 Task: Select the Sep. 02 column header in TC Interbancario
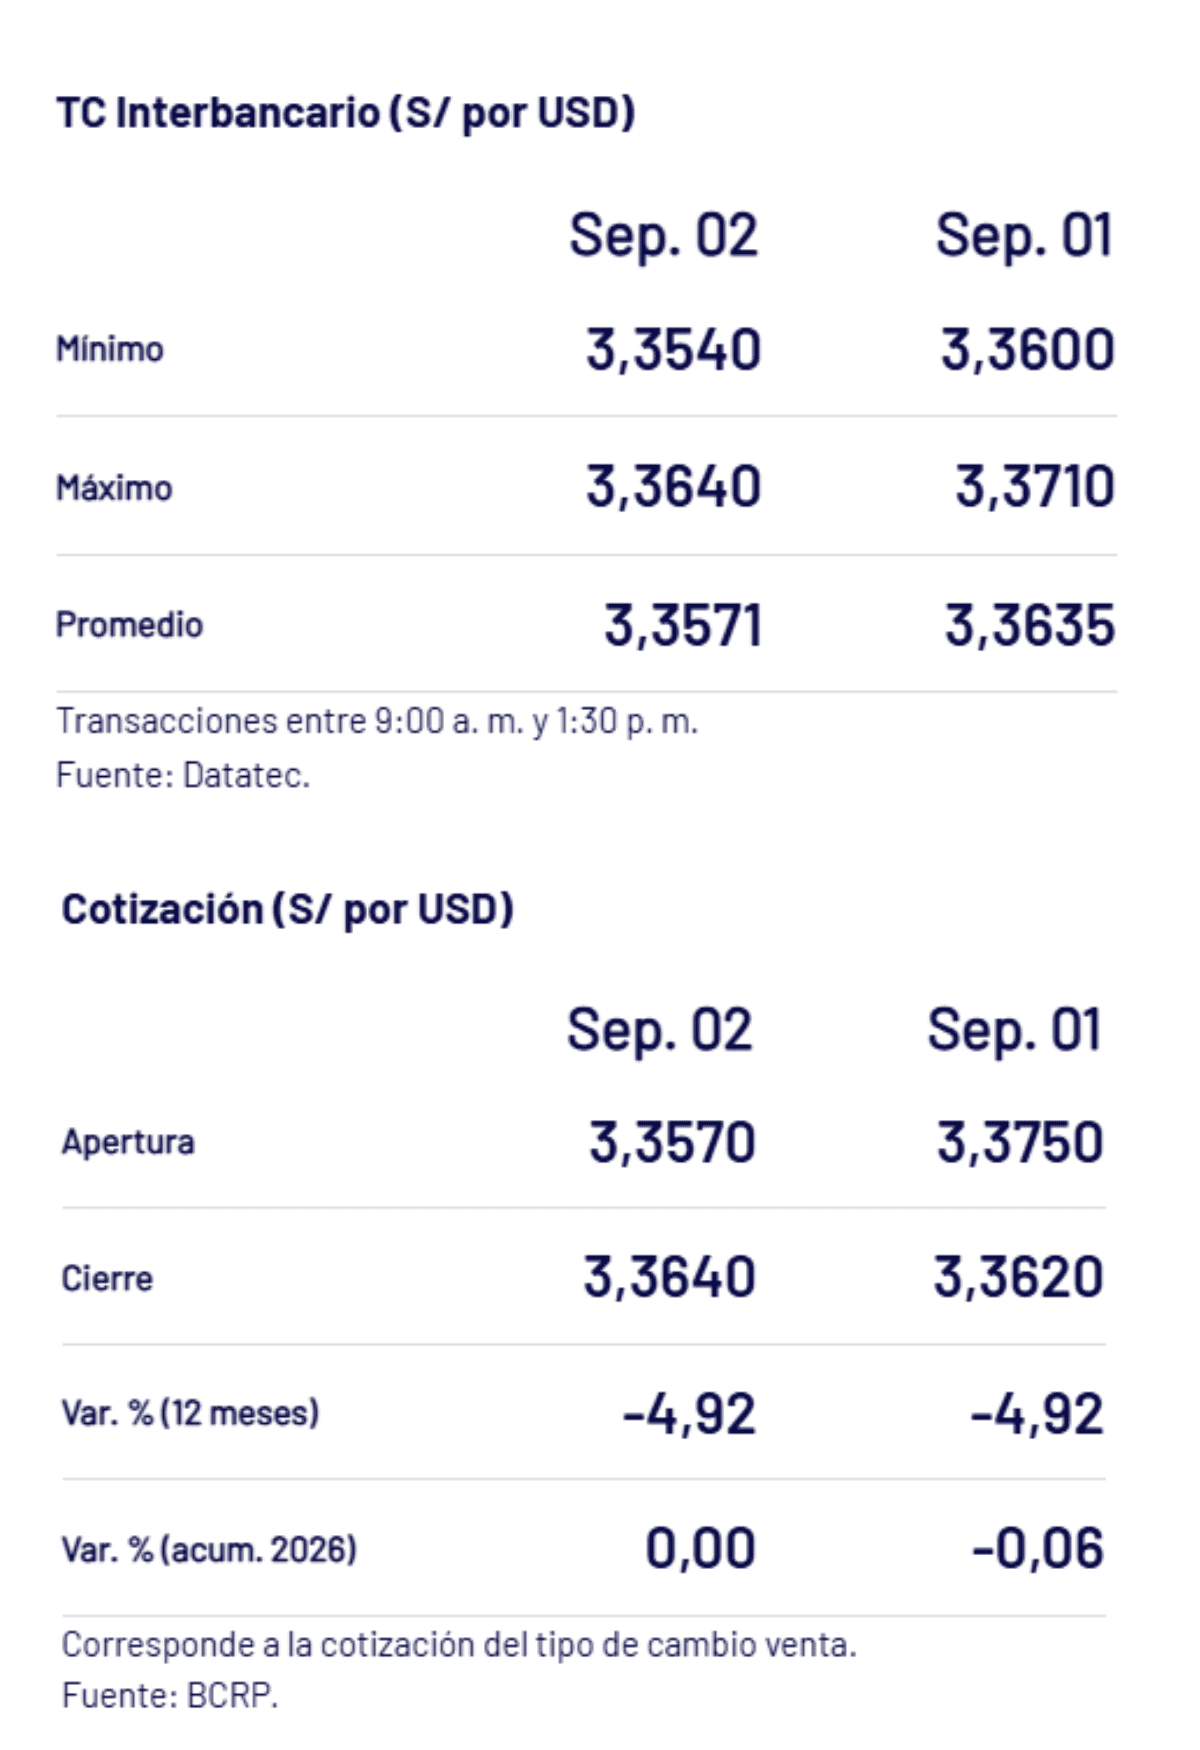point(663,237)
